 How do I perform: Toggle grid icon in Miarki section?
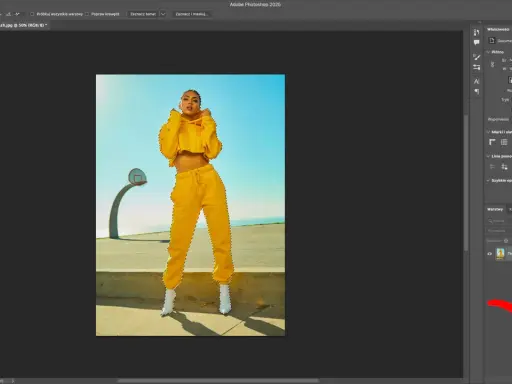[x=504, y=142]
